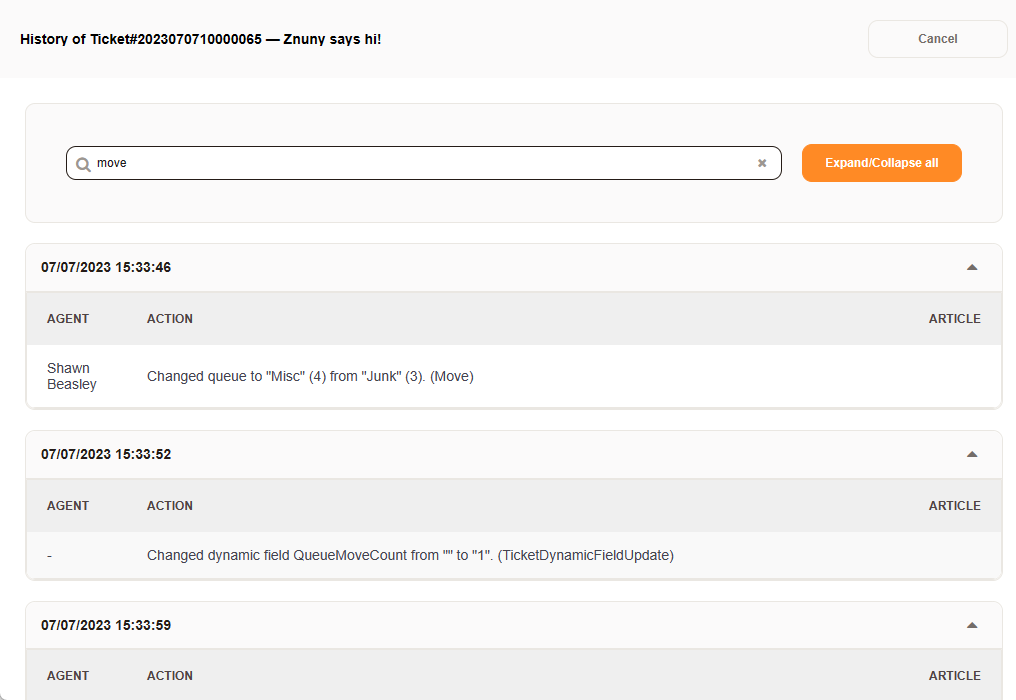The width and height of the screenshot is (1016, 700).
Task: Click the 07/07/2023 15:33:59 timestamp header
Action: (x=106, y=625)
